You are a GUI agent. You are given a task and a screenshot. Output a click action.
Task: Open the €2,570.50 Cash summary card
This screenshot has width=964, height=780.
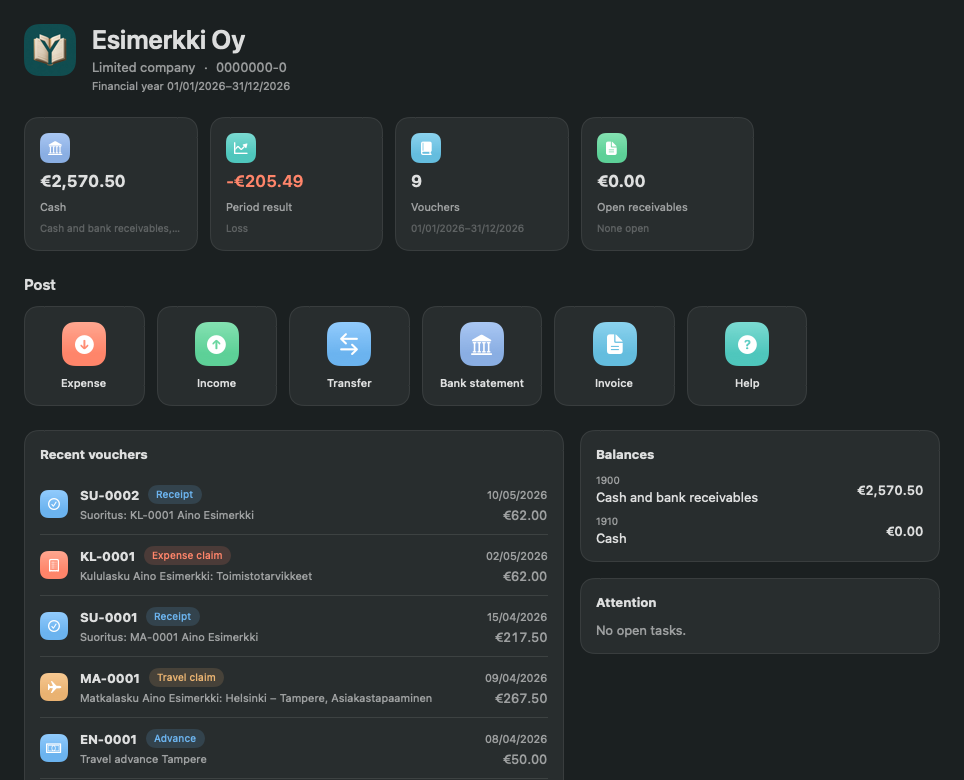pos(111,184)
